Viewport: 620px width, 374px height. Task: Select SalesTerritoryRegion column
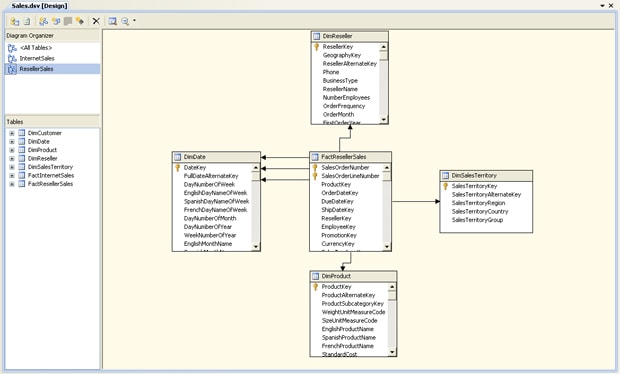pyautogui.click(x=478, y=203)
